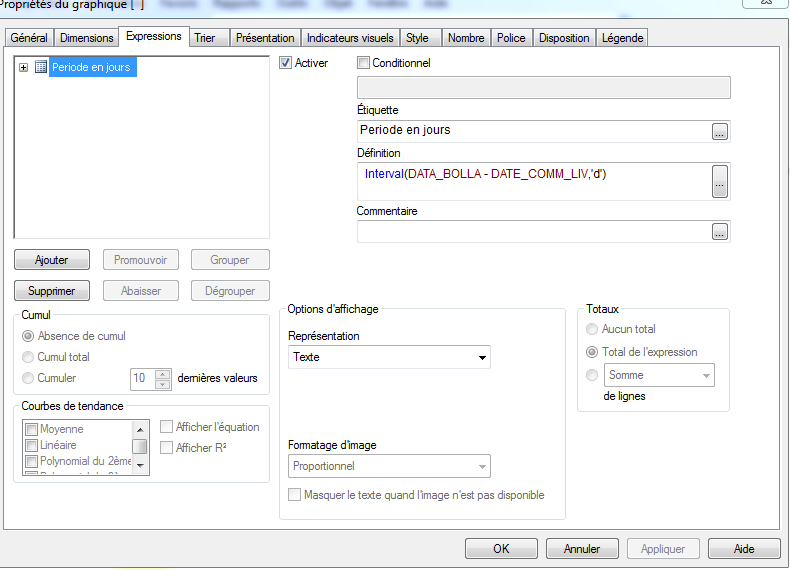Switch to the Nombre tab
790x570 pixels.
pos(466,38)
